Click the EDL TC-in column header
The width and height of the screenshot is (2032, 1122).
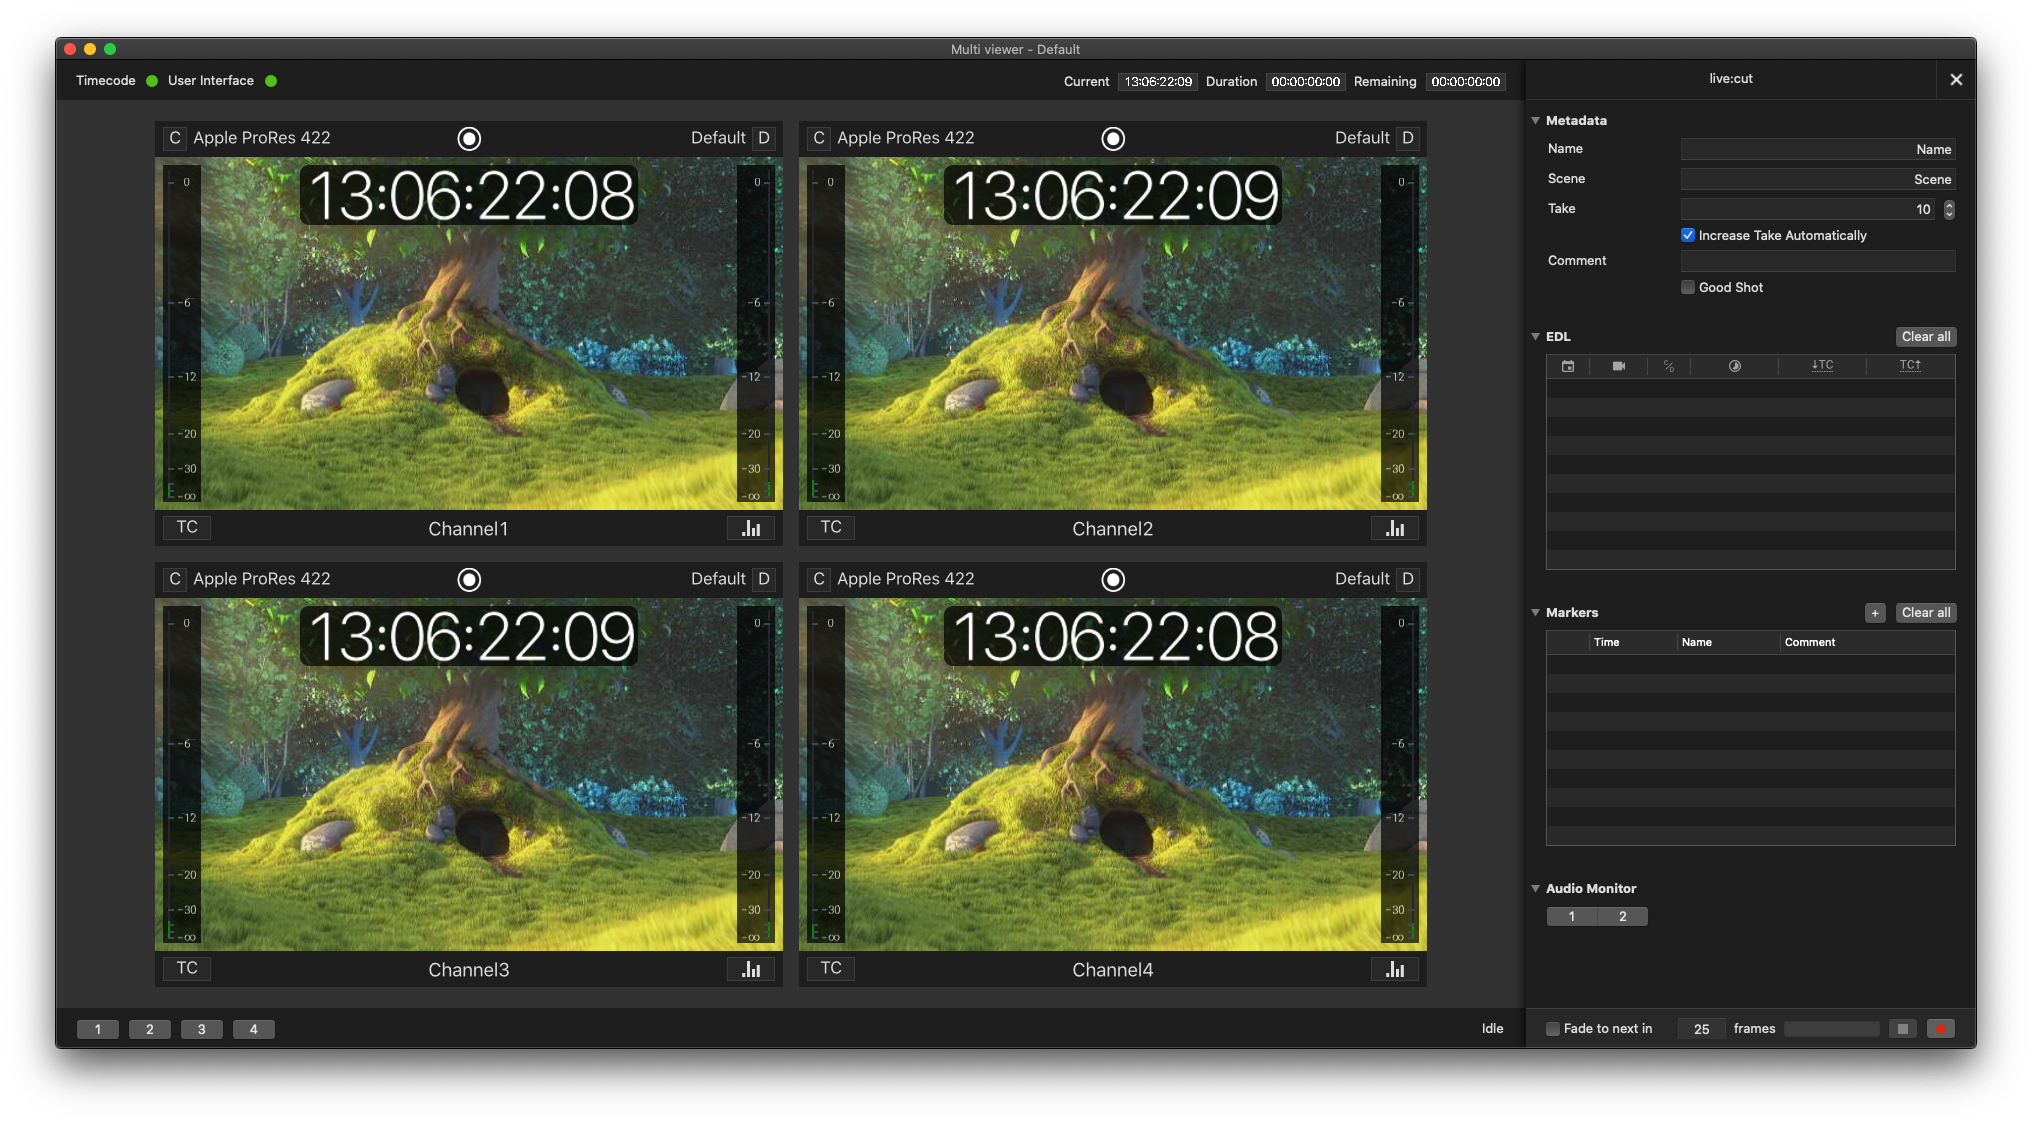1822,365
